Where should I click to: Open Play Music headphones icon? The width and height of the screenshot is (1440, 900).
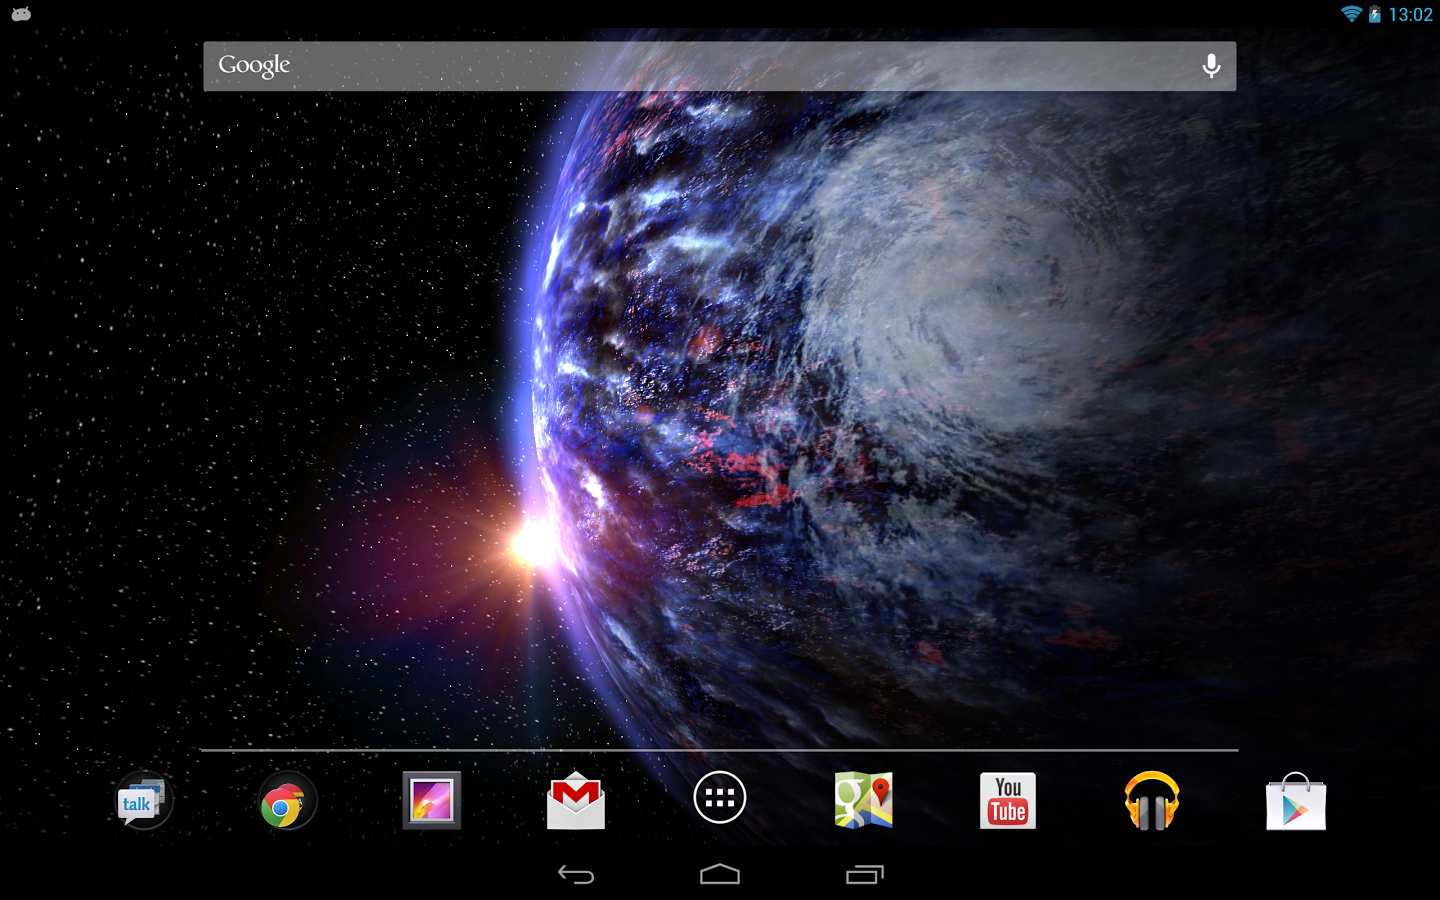click(1152, 801)
